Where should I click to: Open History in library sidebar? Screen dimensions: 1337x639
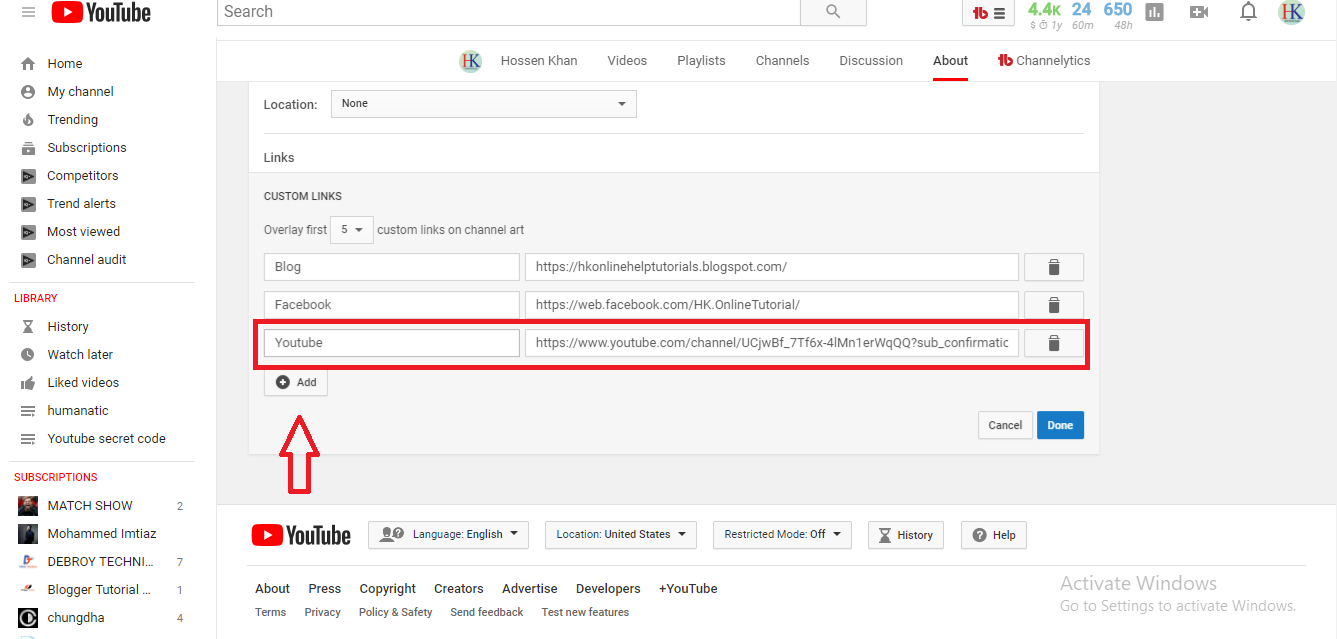point(68,326)
